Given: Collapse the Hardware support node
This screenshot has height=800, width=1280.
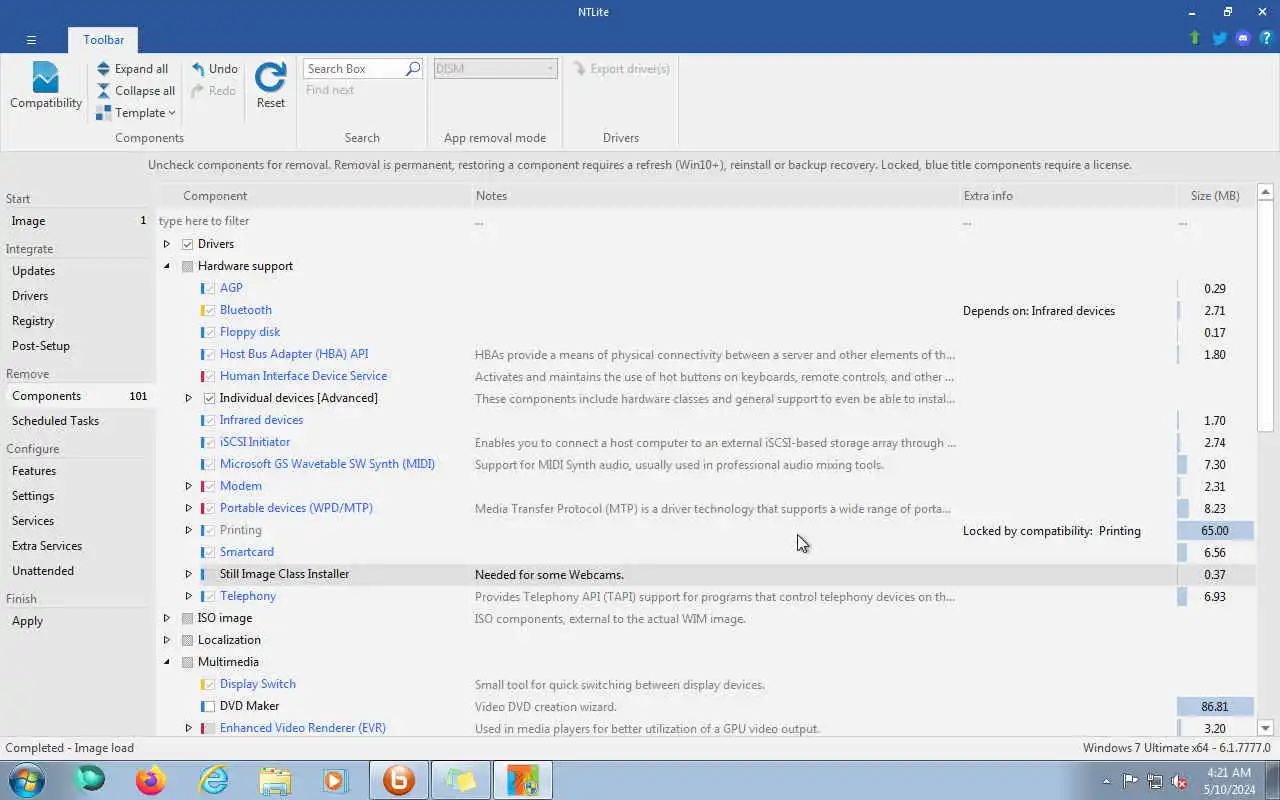Looking at the screenshot, I should click(x=167, y=266).
